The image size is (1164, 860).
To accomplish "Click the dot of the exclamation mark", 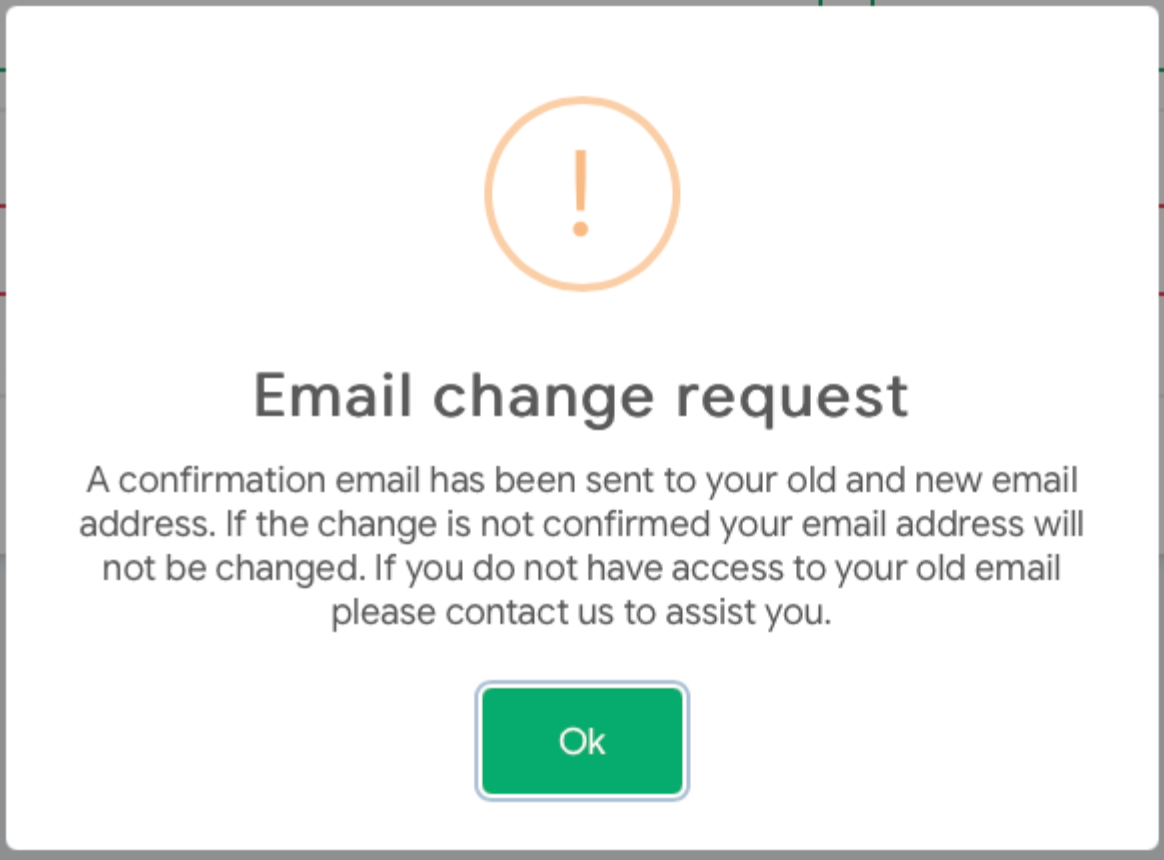I will (x=580, y=230).
